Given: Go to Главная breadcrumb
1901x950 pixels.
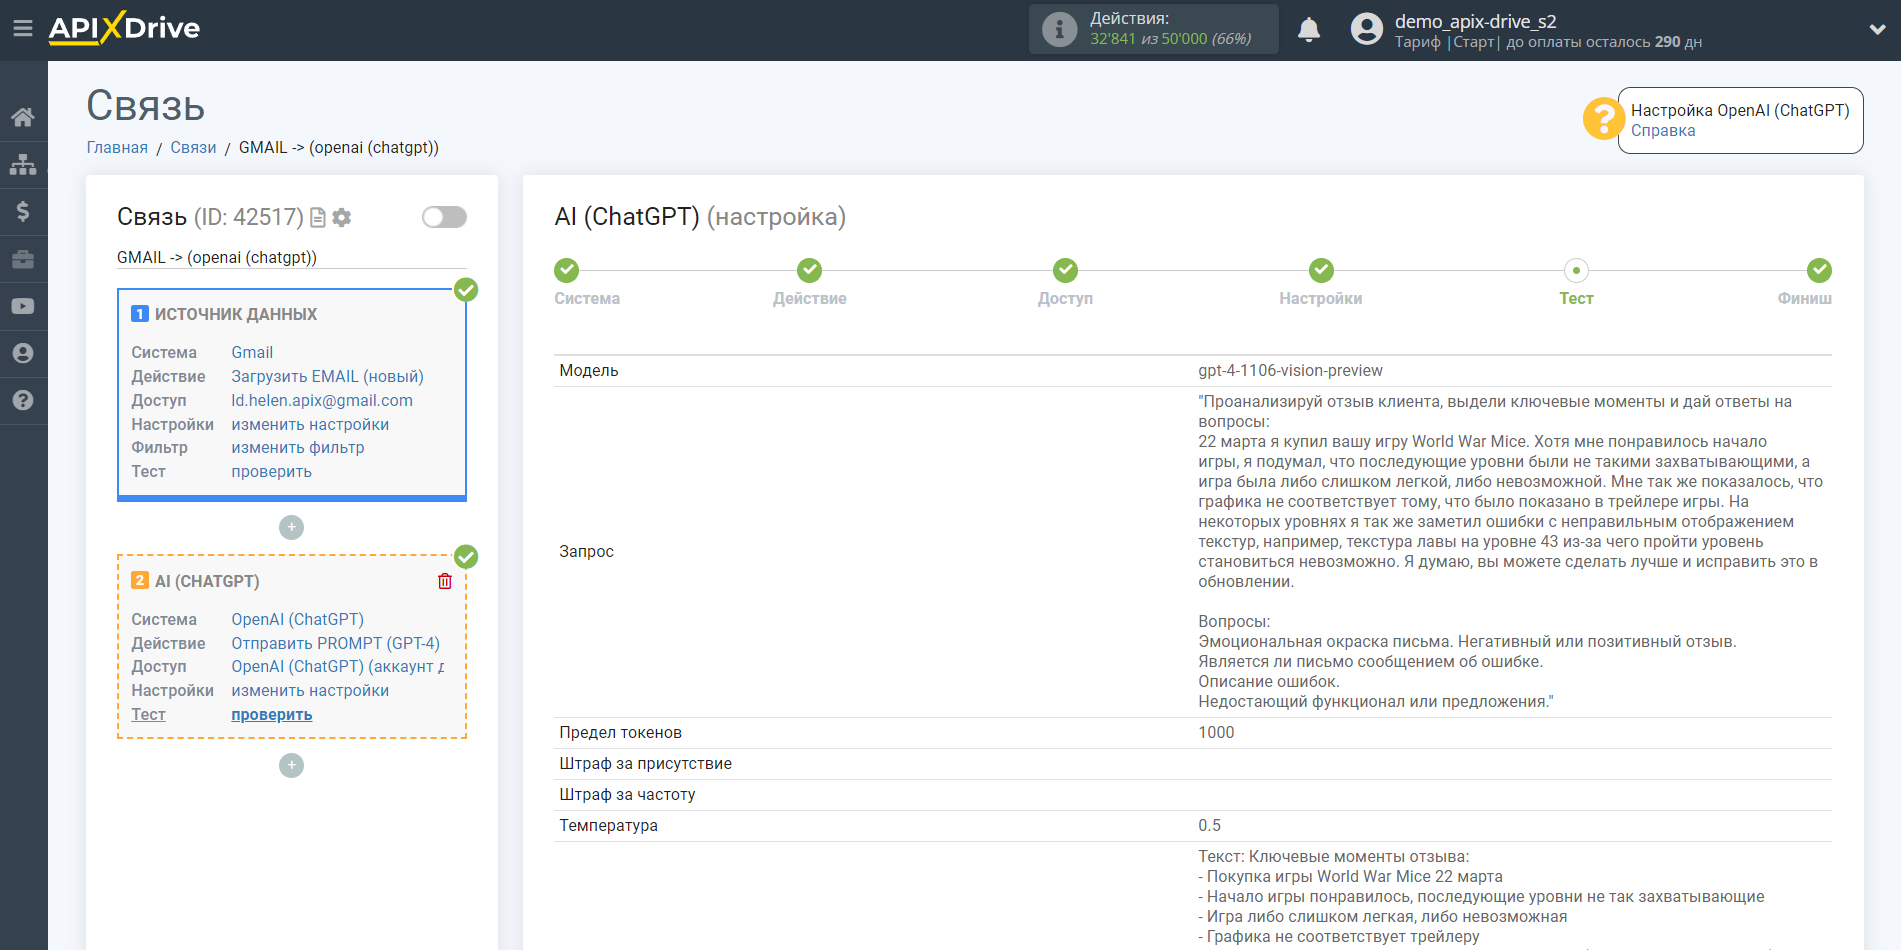Looking at the screenshot, I should click(117, 148).
